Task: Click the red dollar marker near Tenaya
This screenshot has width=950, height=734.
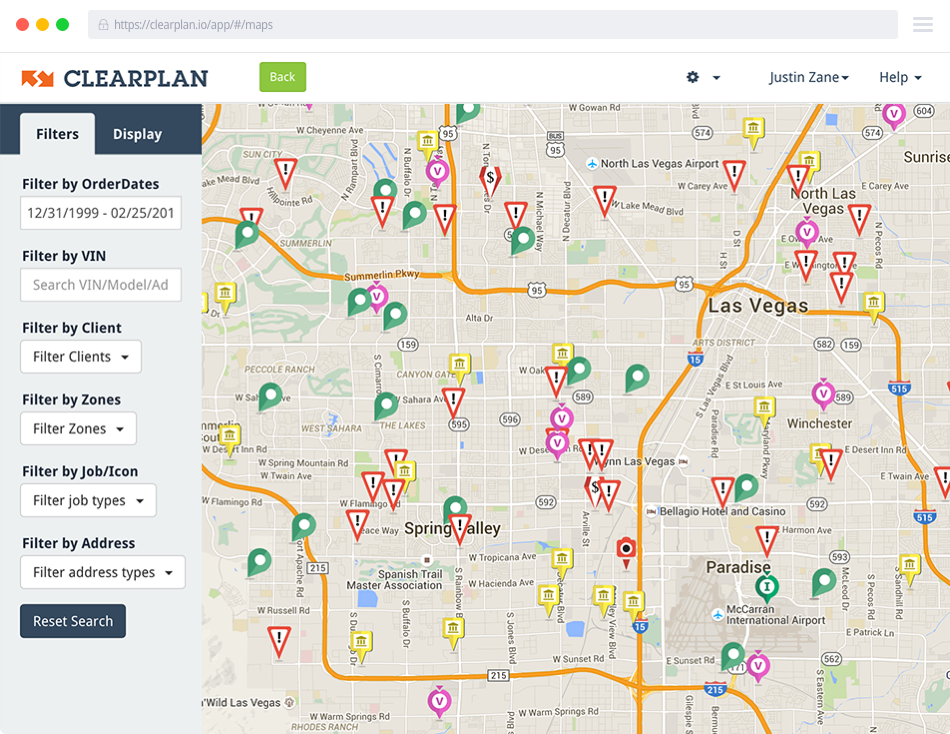Action: point(490,179)
